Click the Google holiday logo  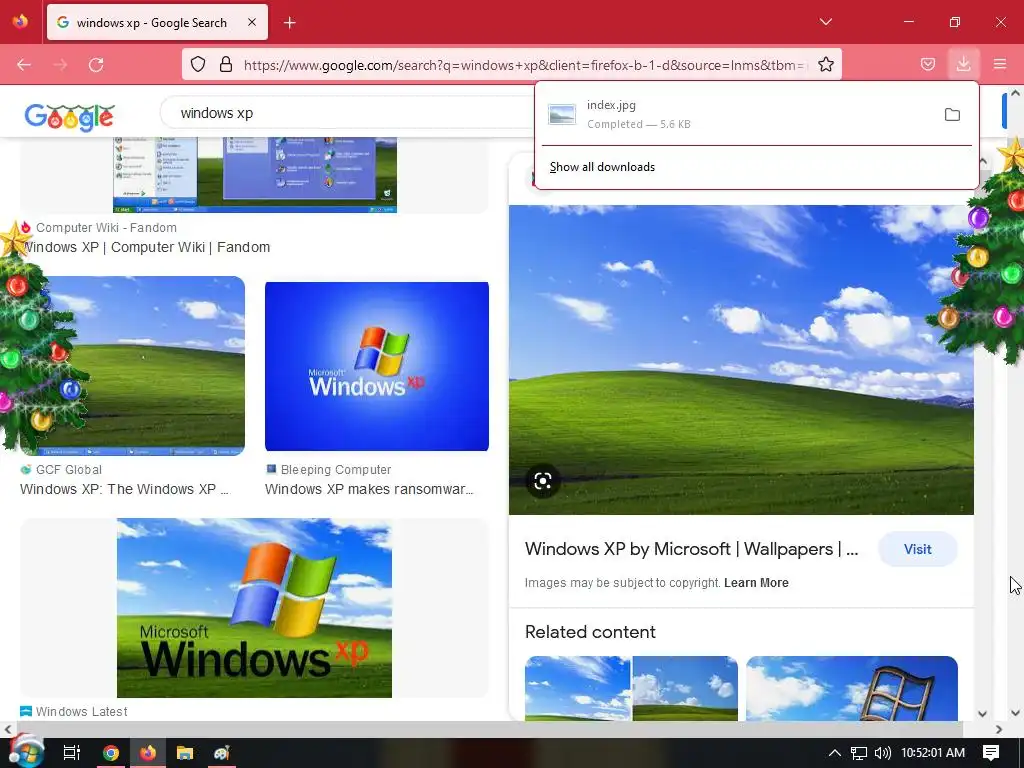[x=70, y=116]
